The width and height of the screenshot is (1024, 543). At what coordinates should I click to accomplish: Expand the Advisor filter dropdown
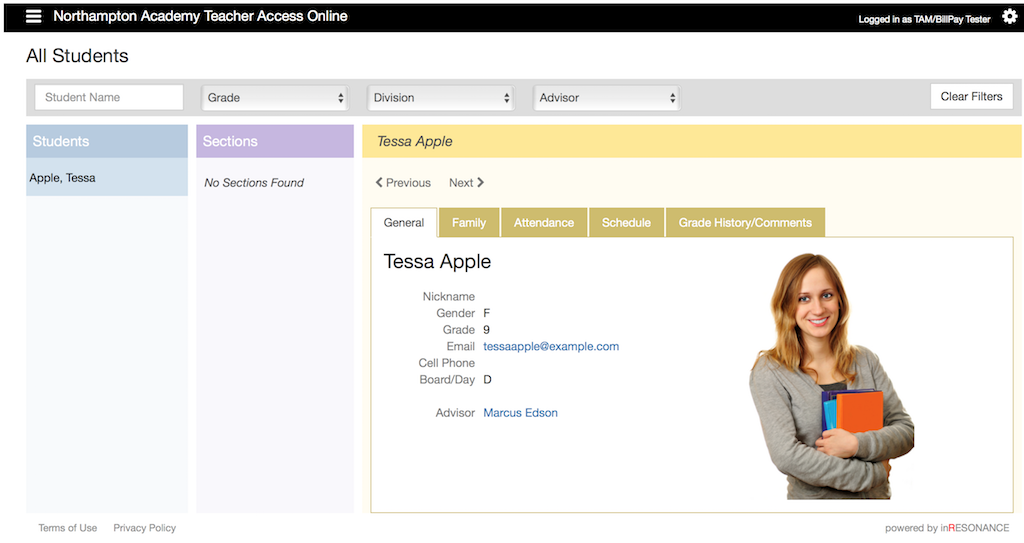click(x=607, y=98)
